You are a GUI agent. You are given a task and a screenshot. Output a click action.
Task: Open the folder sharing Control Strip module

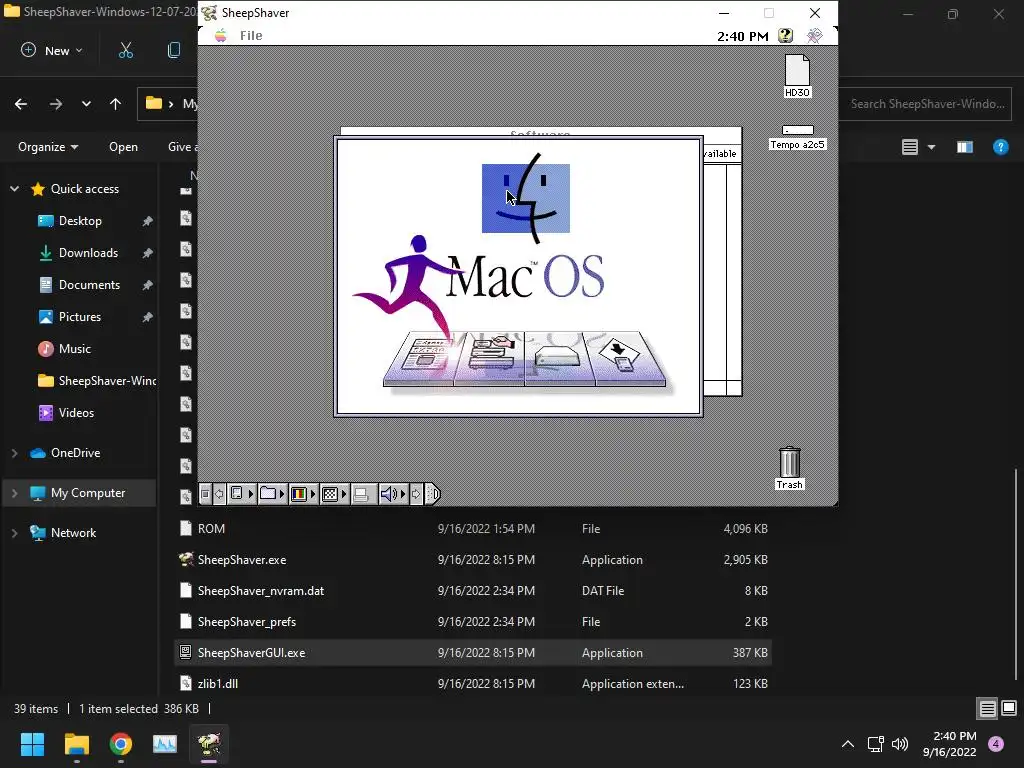pyautogui.click(x=272, y=494)
